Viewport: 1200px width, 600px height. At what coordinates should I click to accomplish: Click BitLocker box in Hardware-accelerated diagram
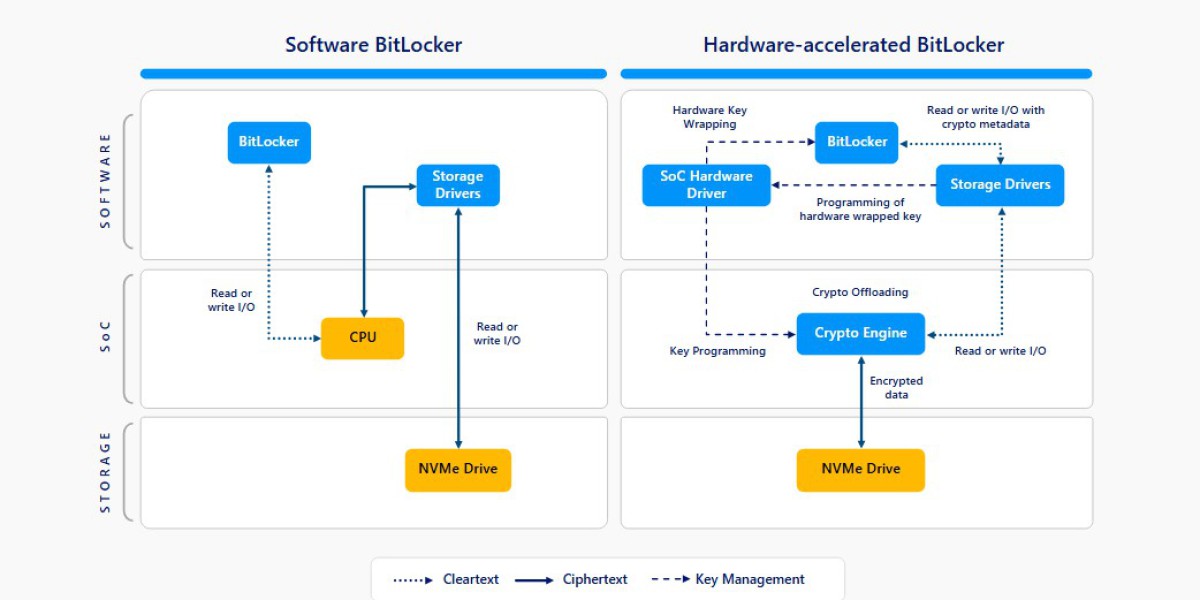pyautogui.click(x=857, y=142)
